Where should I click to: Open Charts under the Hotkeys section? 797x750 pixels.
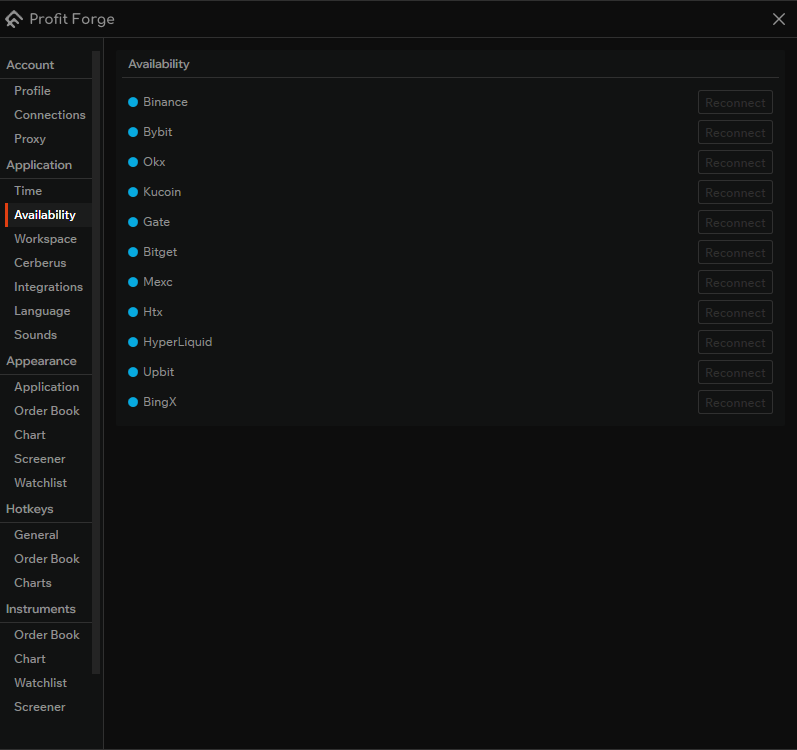click(x=46, y=583)
